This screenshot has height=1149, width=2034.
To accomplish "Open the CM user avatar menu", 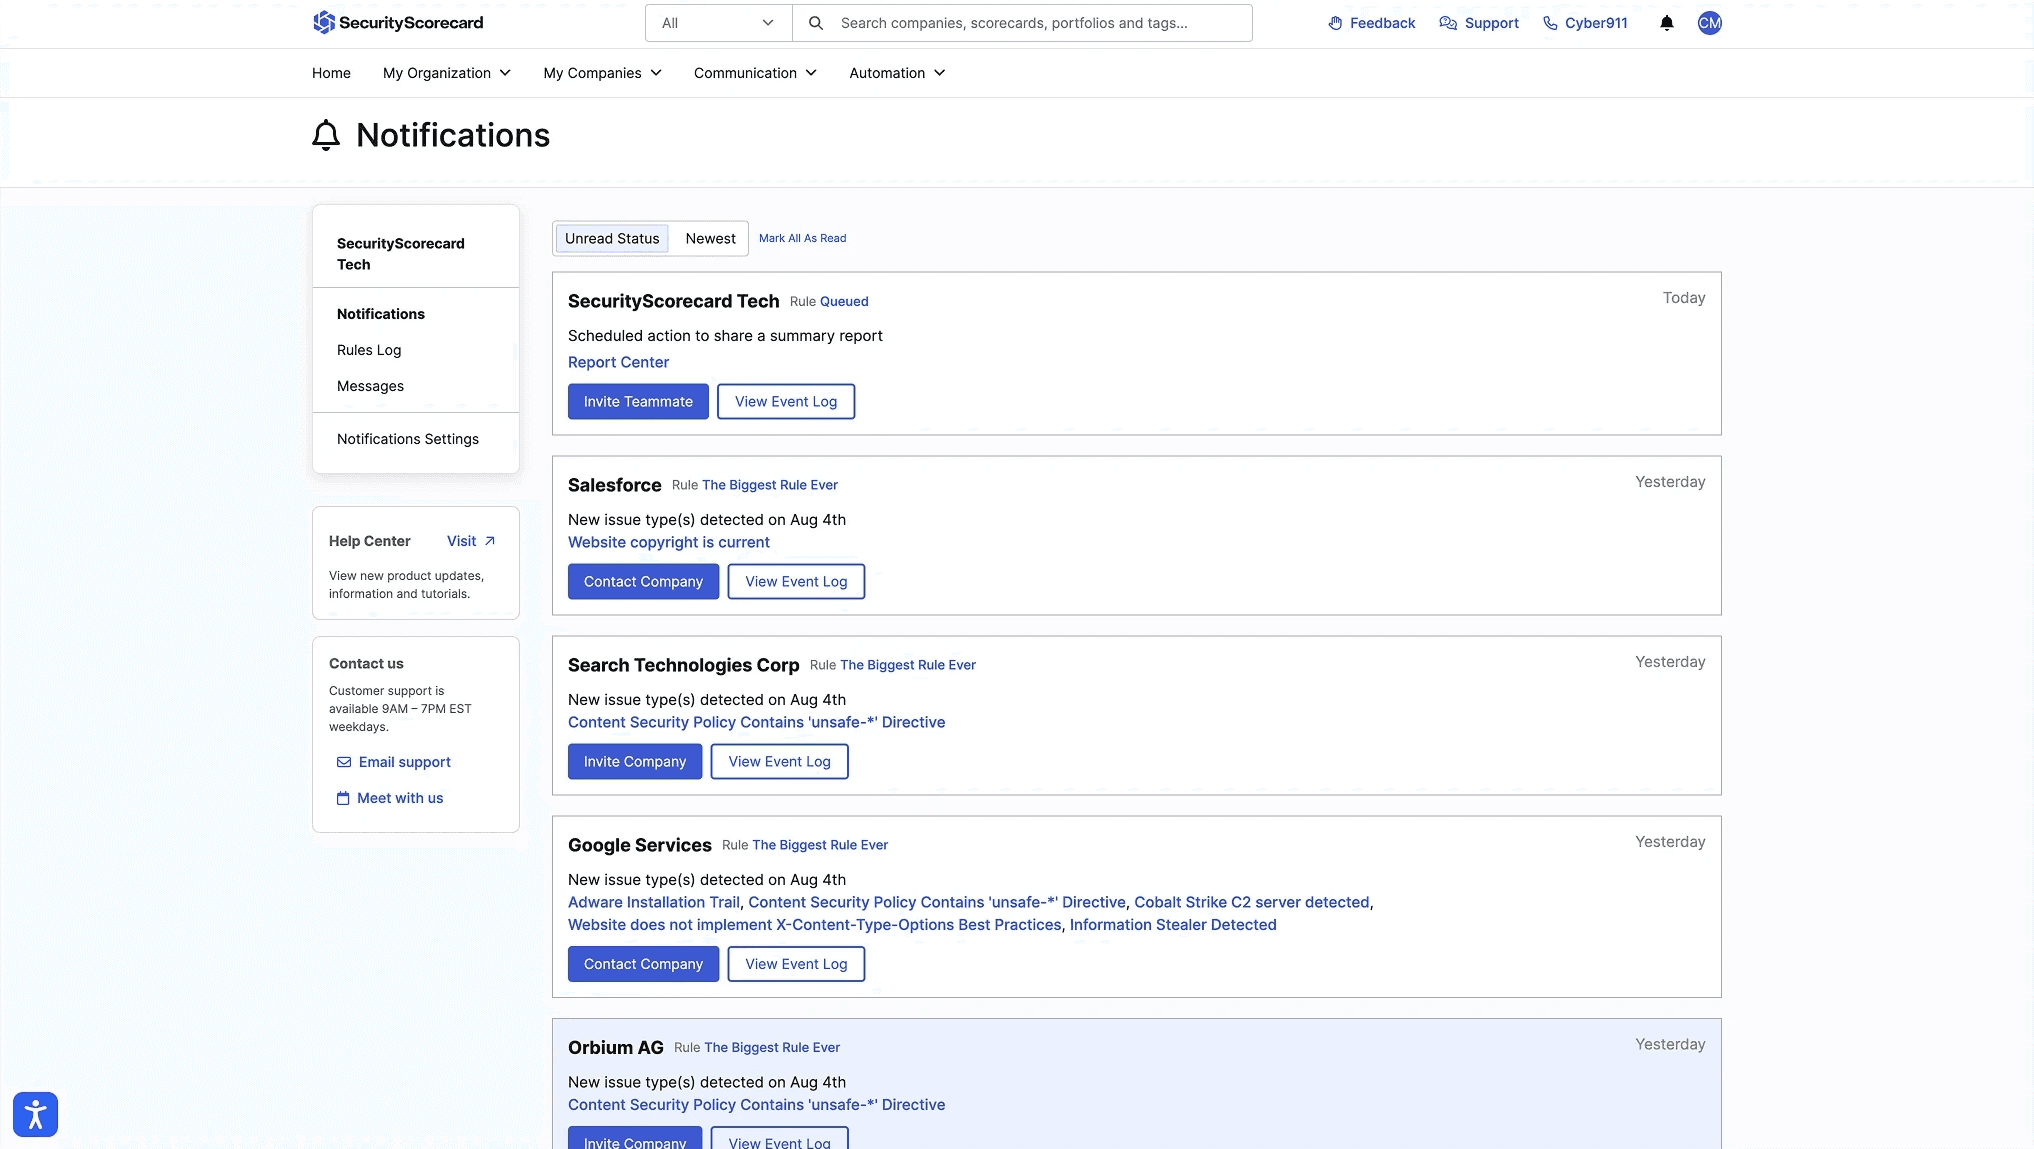I will (x=1709, y=23).
